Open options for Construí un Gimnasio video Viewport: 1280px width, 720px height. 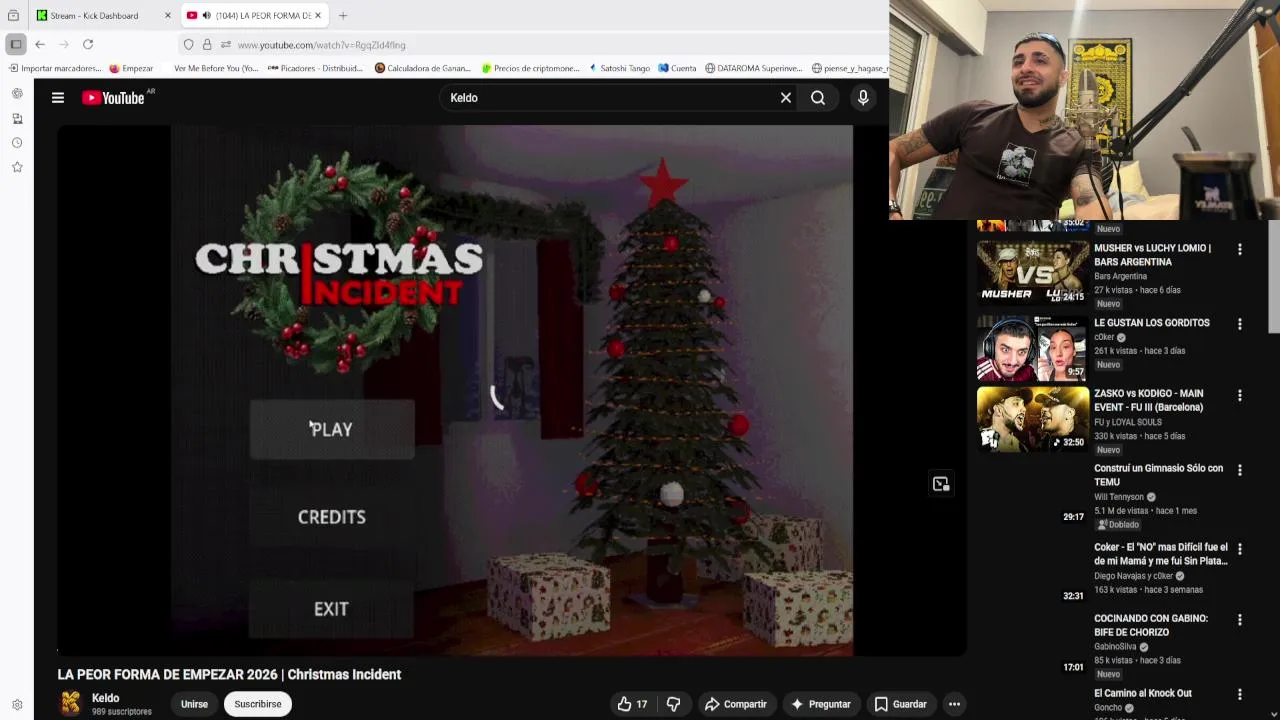[x=1240, y=470]
